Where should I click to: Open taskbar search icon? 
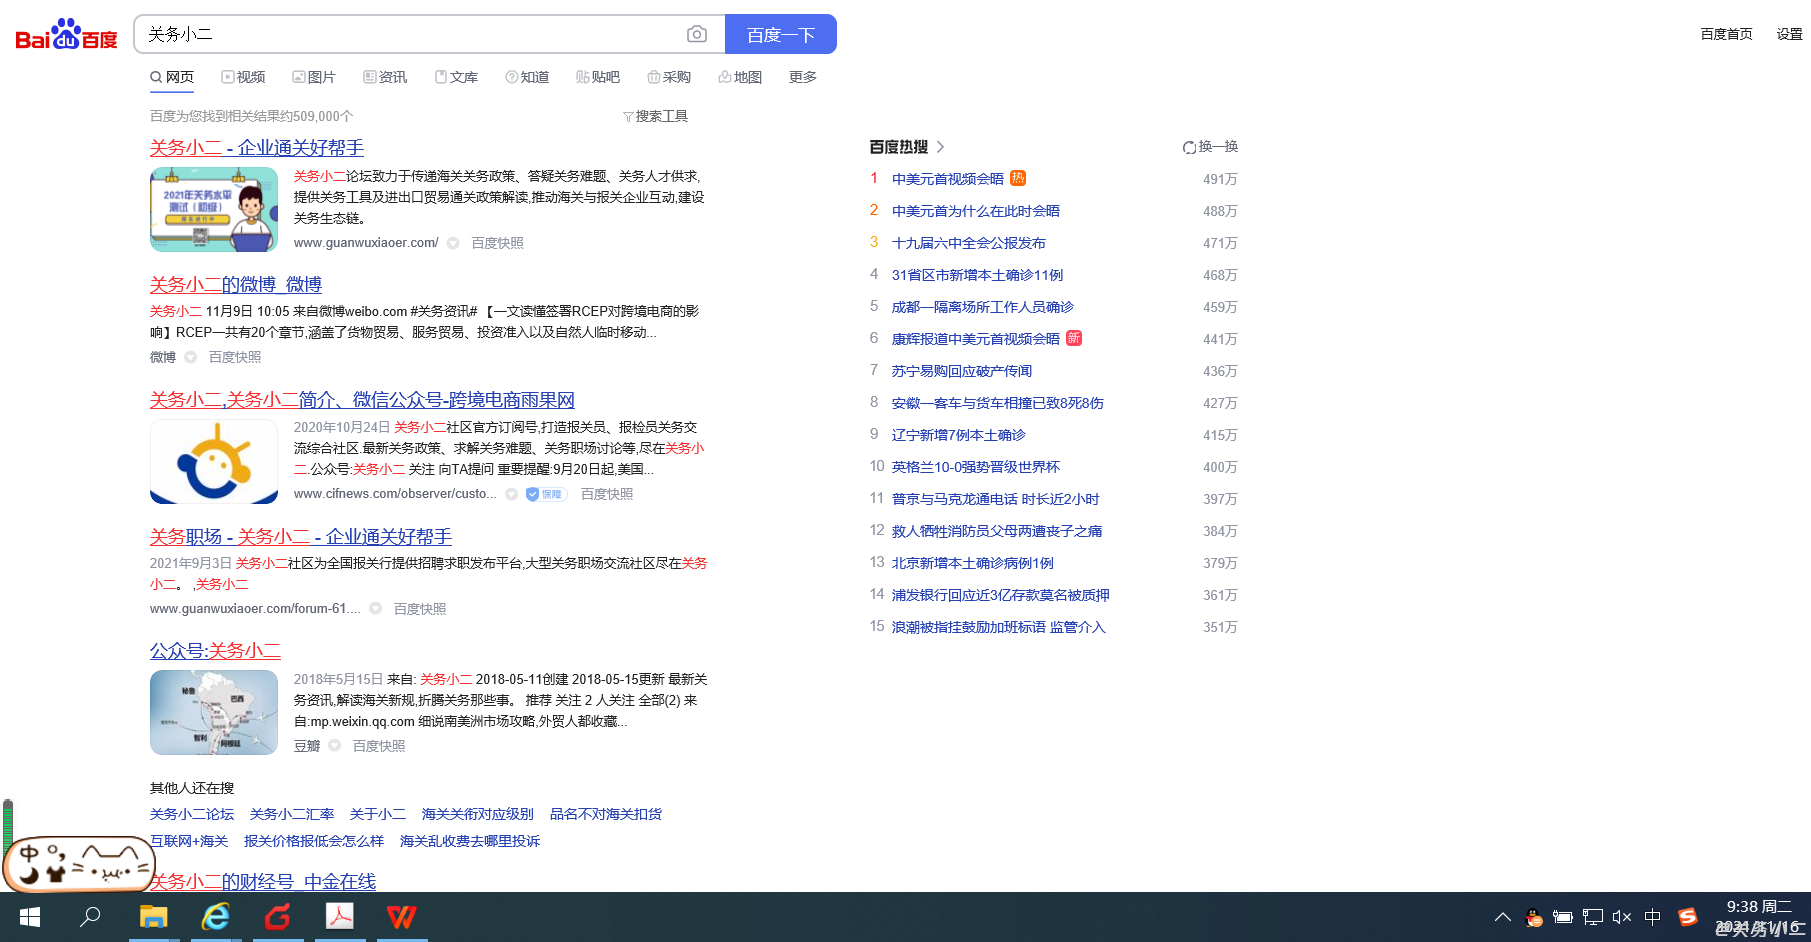pos(90,917)
